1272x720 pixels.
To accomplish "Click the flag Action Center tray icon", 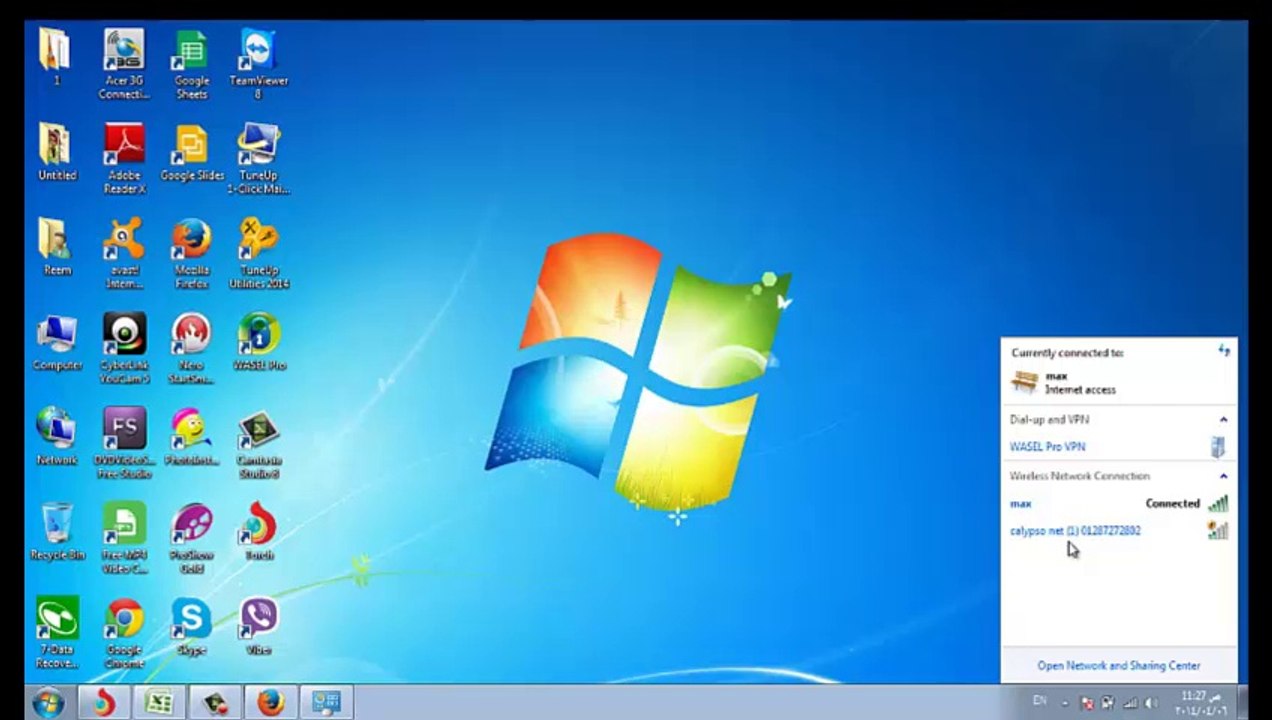I will pyautogui.click(x=1088, y=703).
